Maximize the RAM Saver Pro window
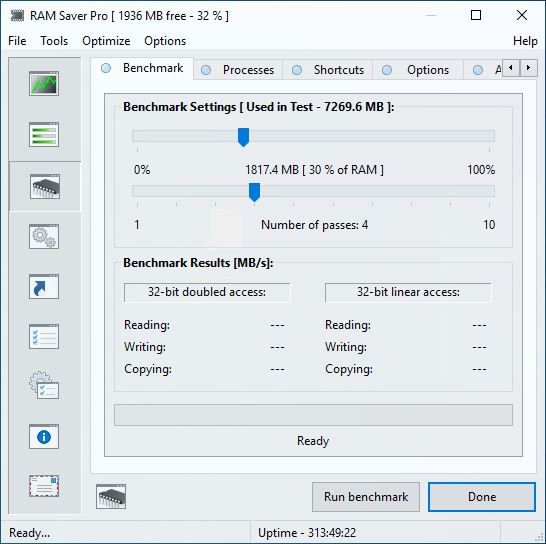Screen dimensions: 546x544 (x=476, y=15)
